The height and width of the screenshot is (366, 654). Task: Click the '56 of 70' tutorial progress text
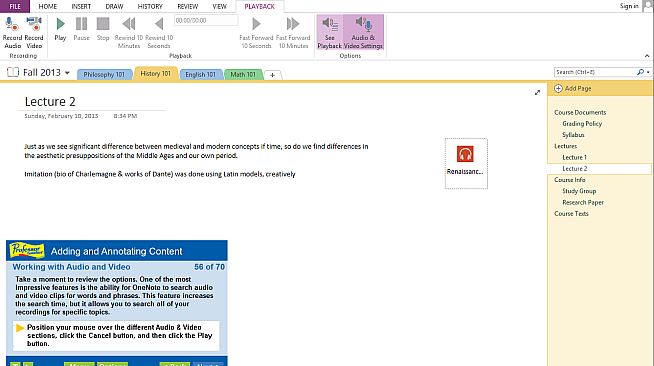[209, 267]
